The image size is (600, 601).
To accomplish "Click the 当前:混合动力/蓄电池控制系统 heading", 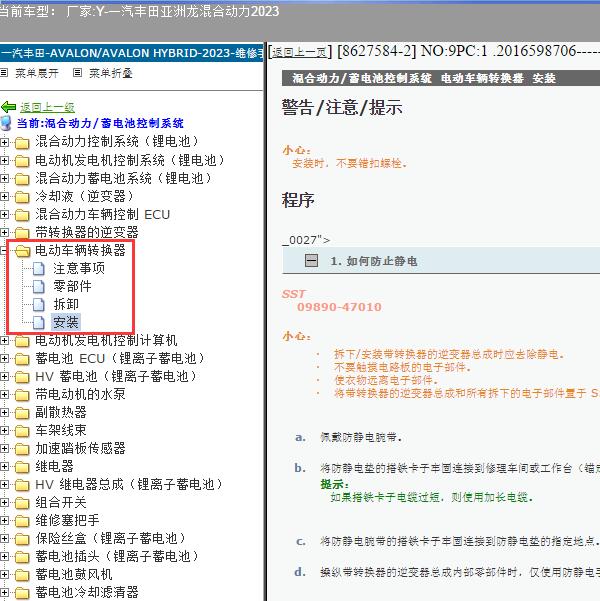I will (x=100, y=123).
